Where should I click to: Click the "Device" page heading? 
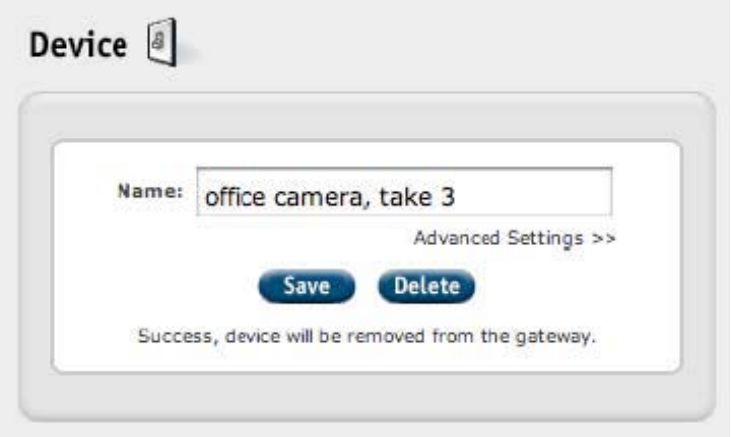tap(78, 45)
